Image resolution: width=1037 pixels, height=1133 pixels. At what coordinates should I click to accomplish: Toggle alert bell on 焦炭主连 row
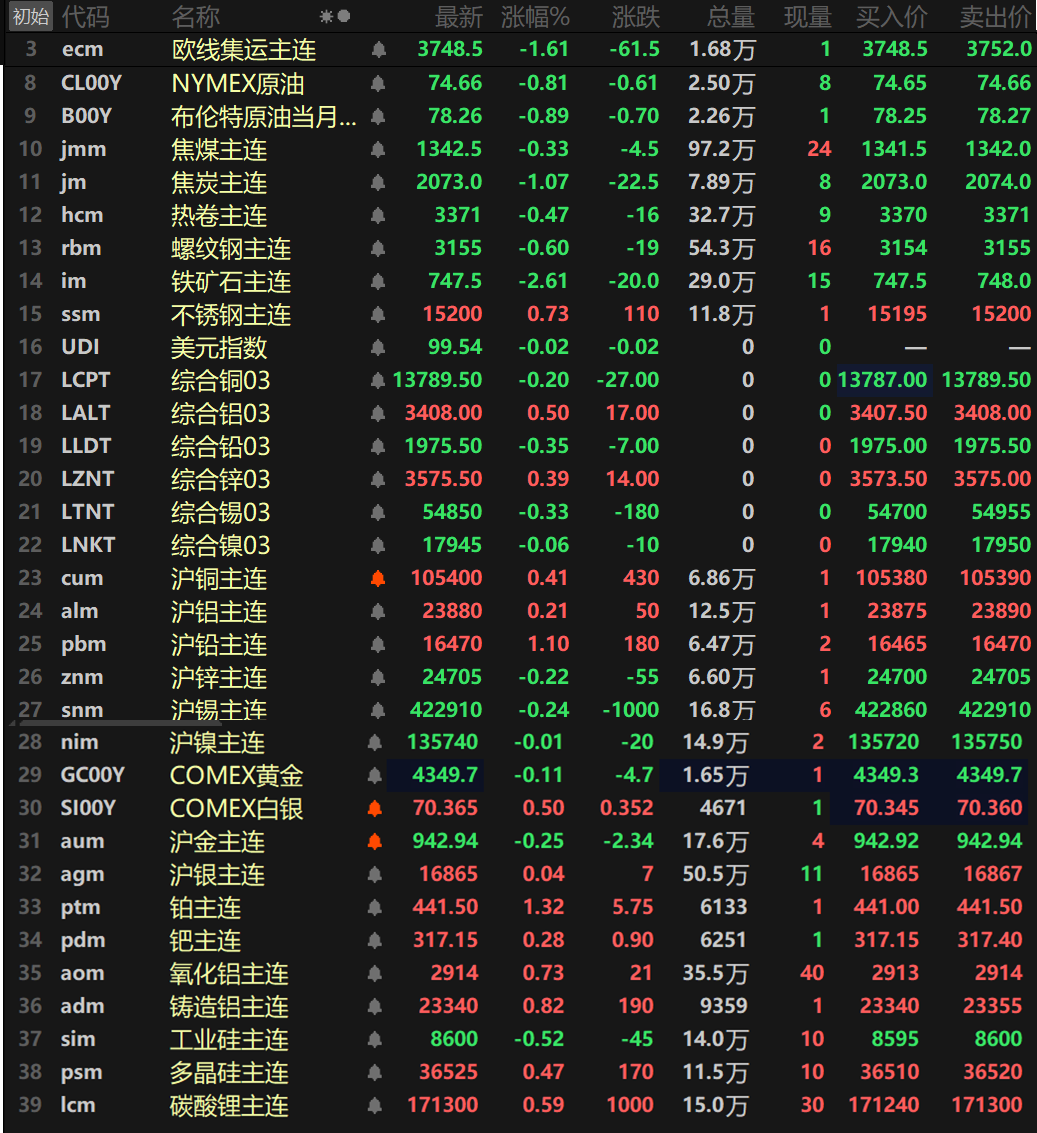pyautogui.click(x=377, y=183)
